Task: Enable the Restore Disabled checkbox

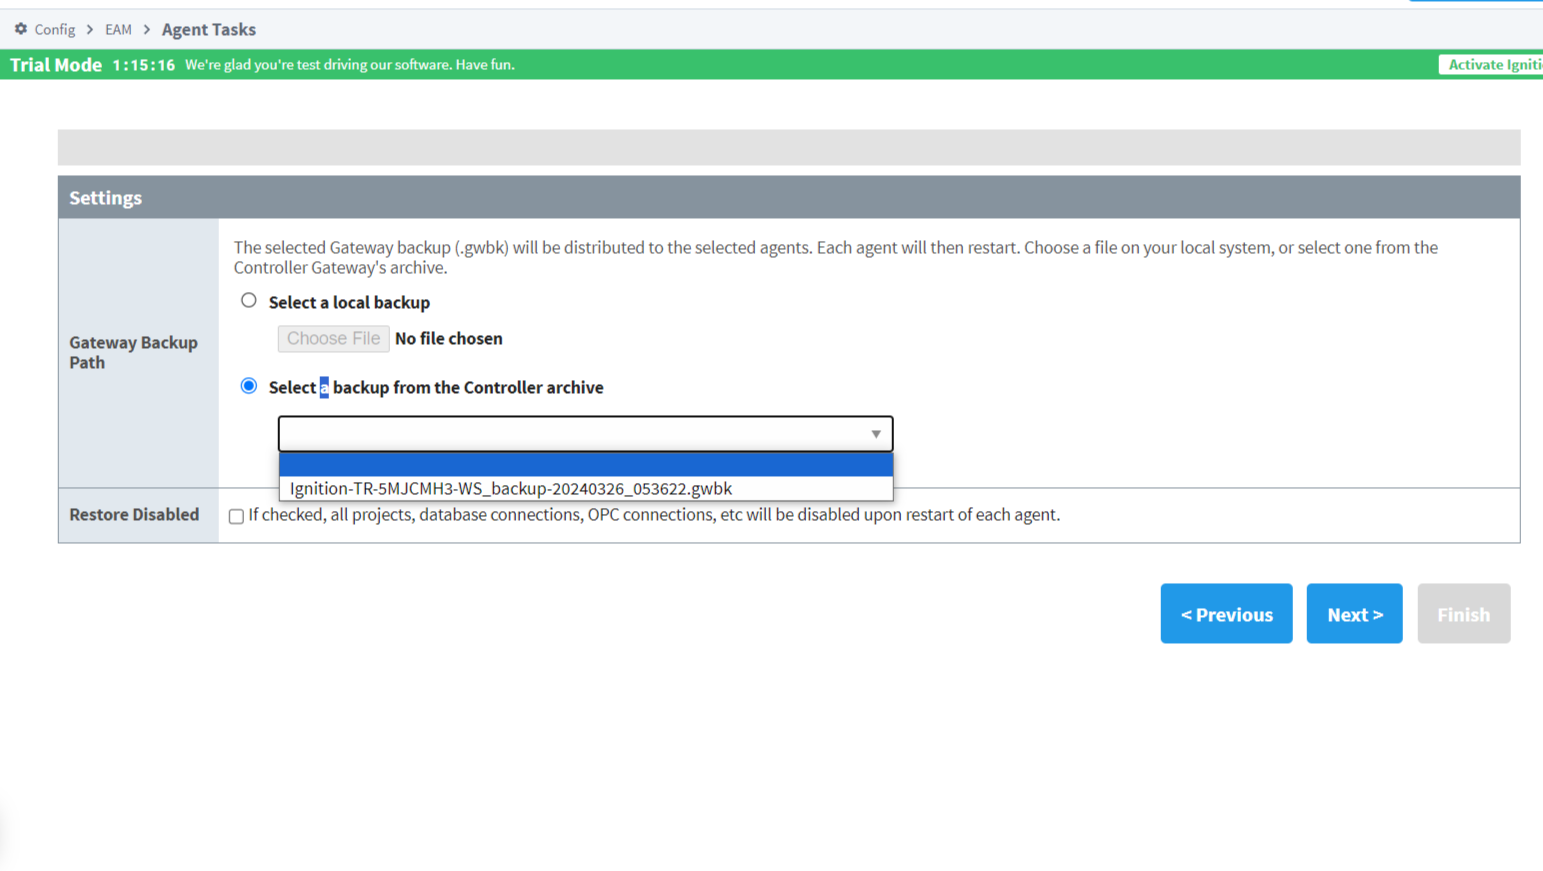Action: tap(236, 516)
